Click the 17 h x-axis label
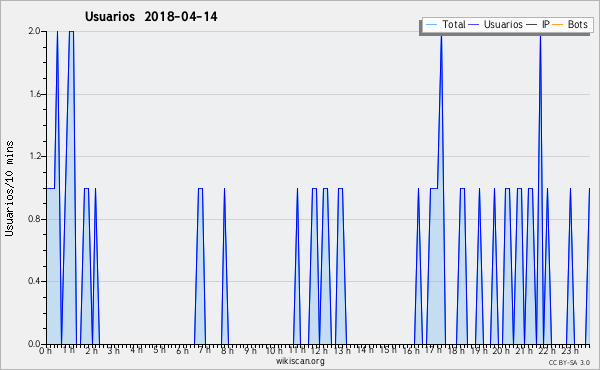 (433, 350)
